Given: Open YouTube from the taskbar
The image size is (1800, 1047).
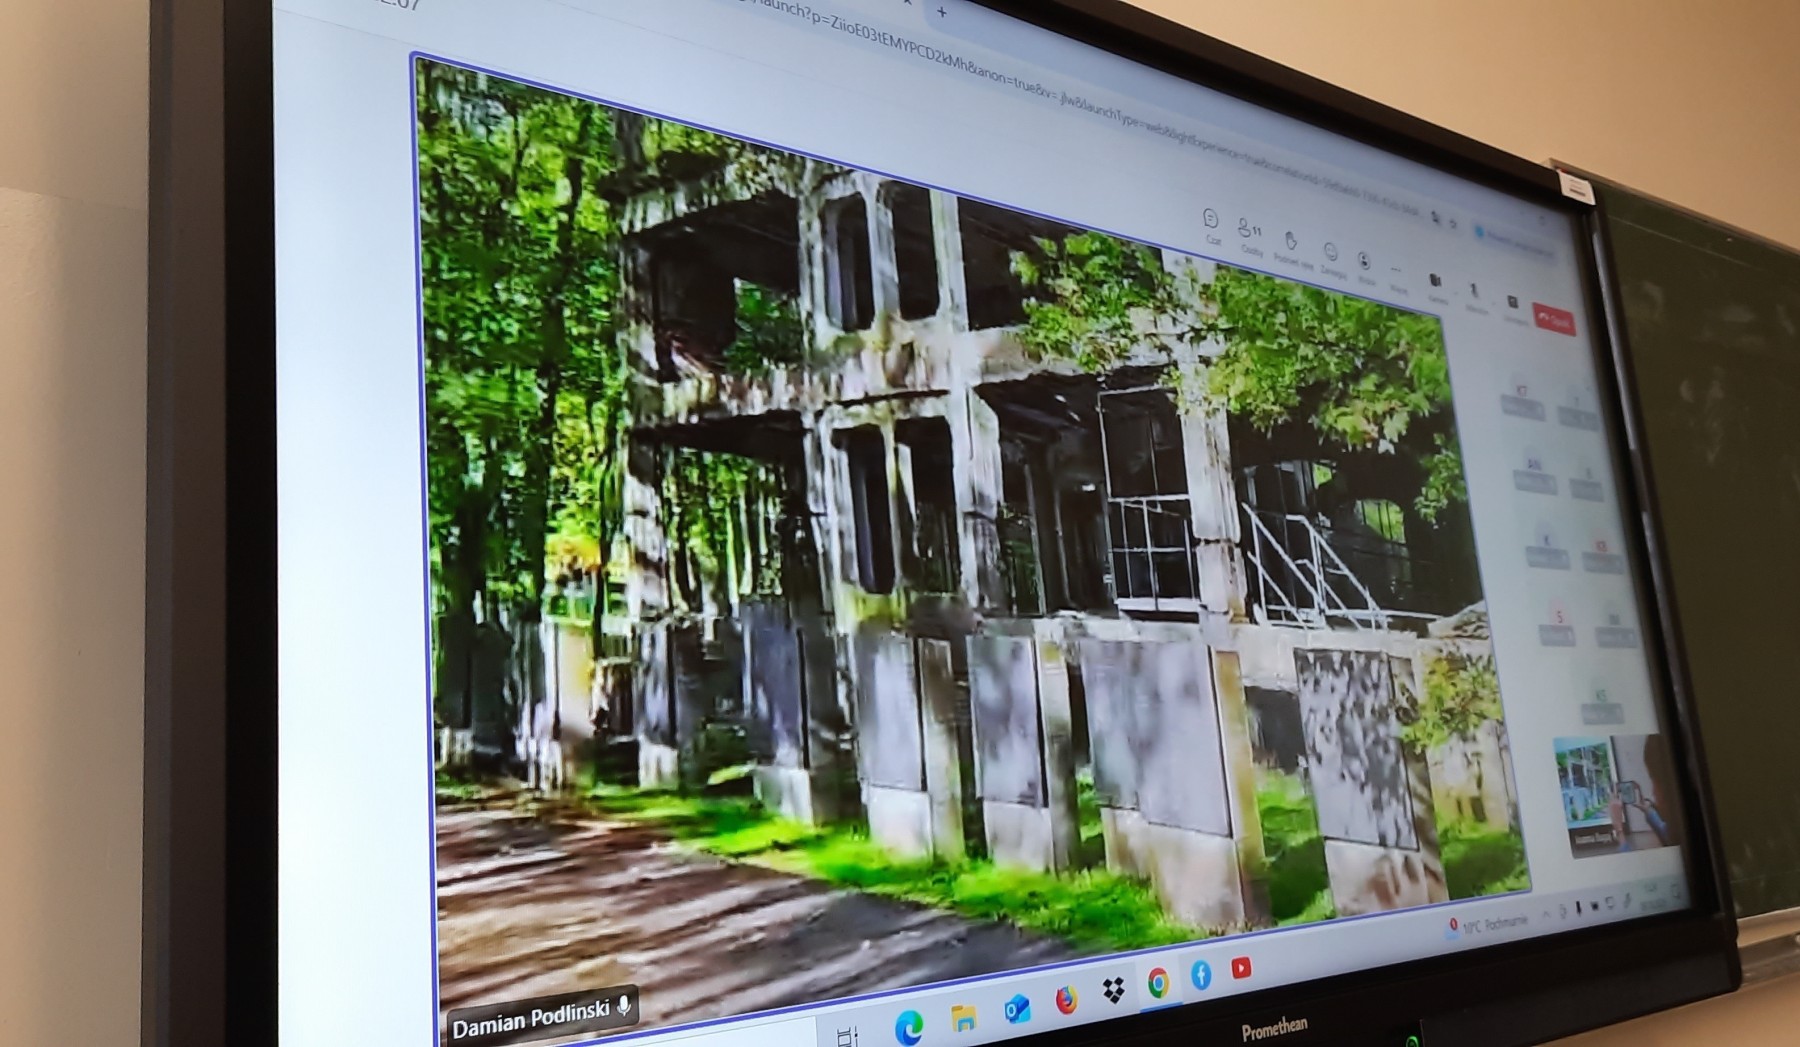Looking at the screenshot, I should (x=1241, y=967).
